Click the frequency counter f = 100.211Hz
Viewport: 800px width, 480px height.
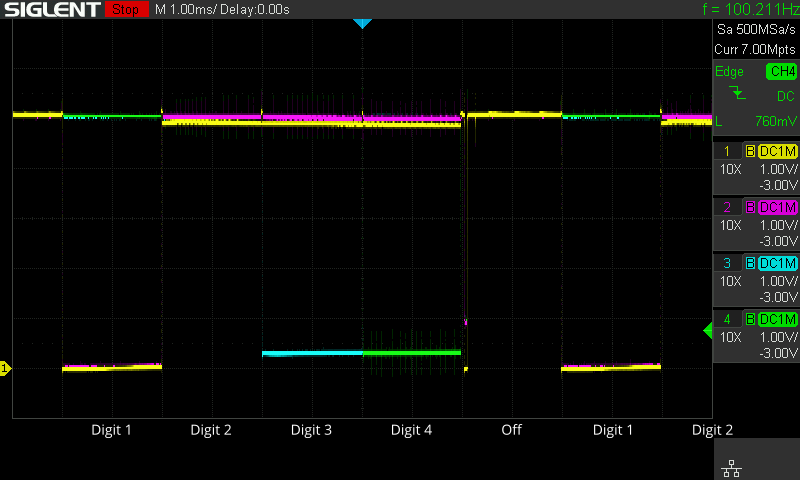[751, 9]
